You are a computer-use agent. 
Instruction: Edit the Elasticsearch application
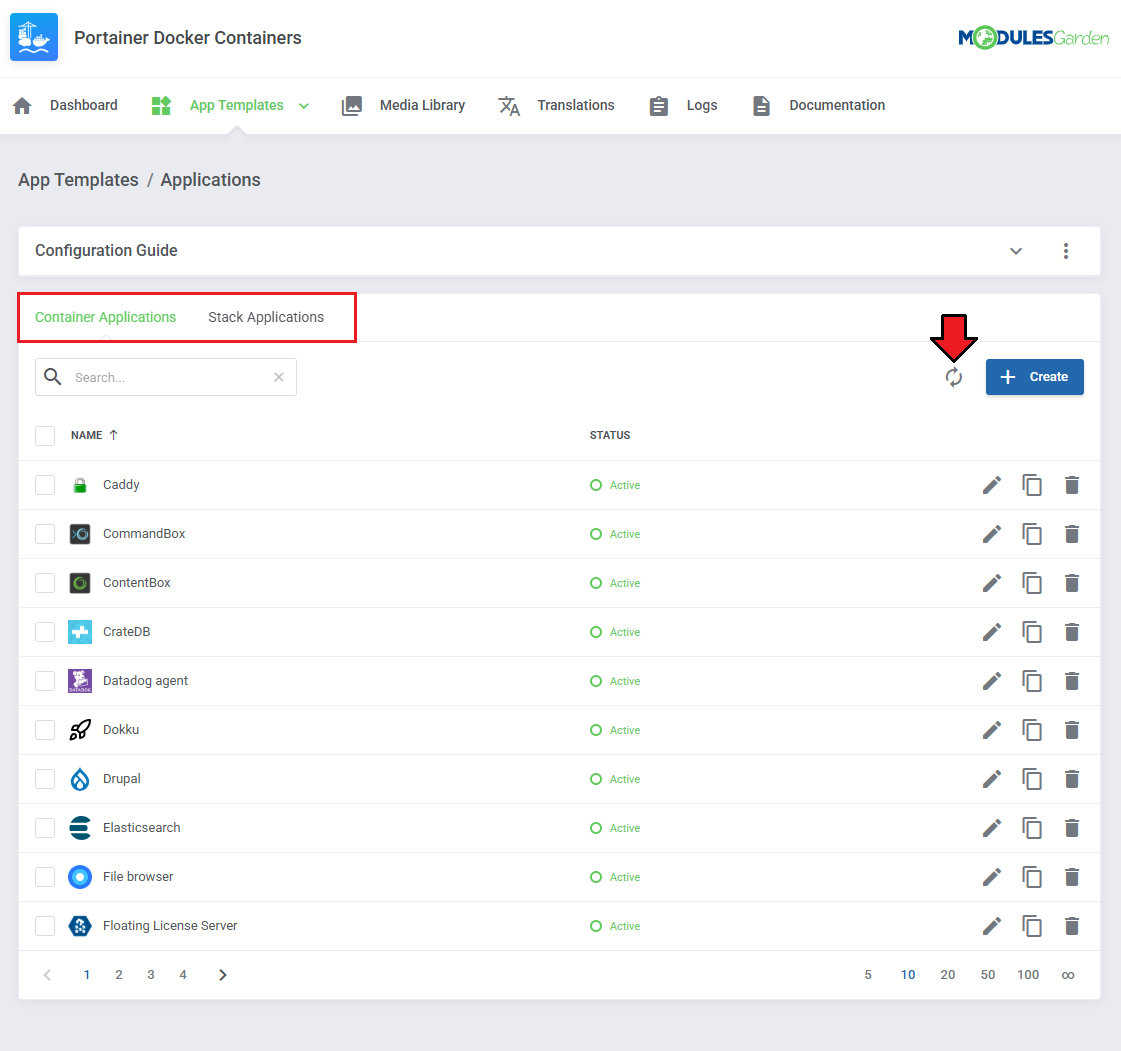coord(992,828)
